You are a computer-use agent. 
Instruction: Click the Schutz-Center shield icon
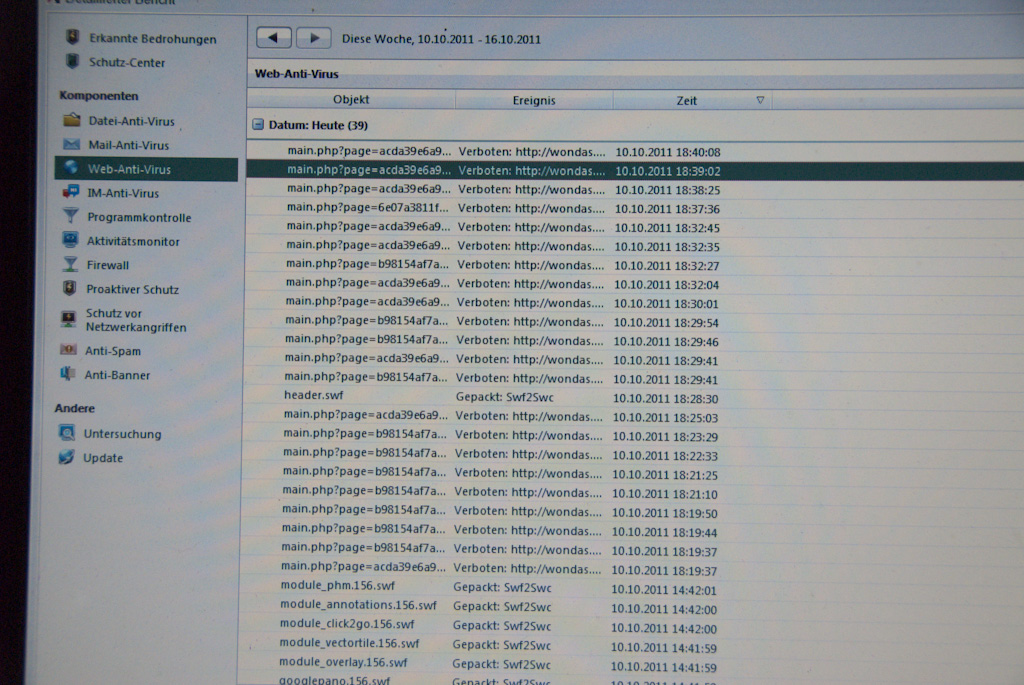pos(72,62)
